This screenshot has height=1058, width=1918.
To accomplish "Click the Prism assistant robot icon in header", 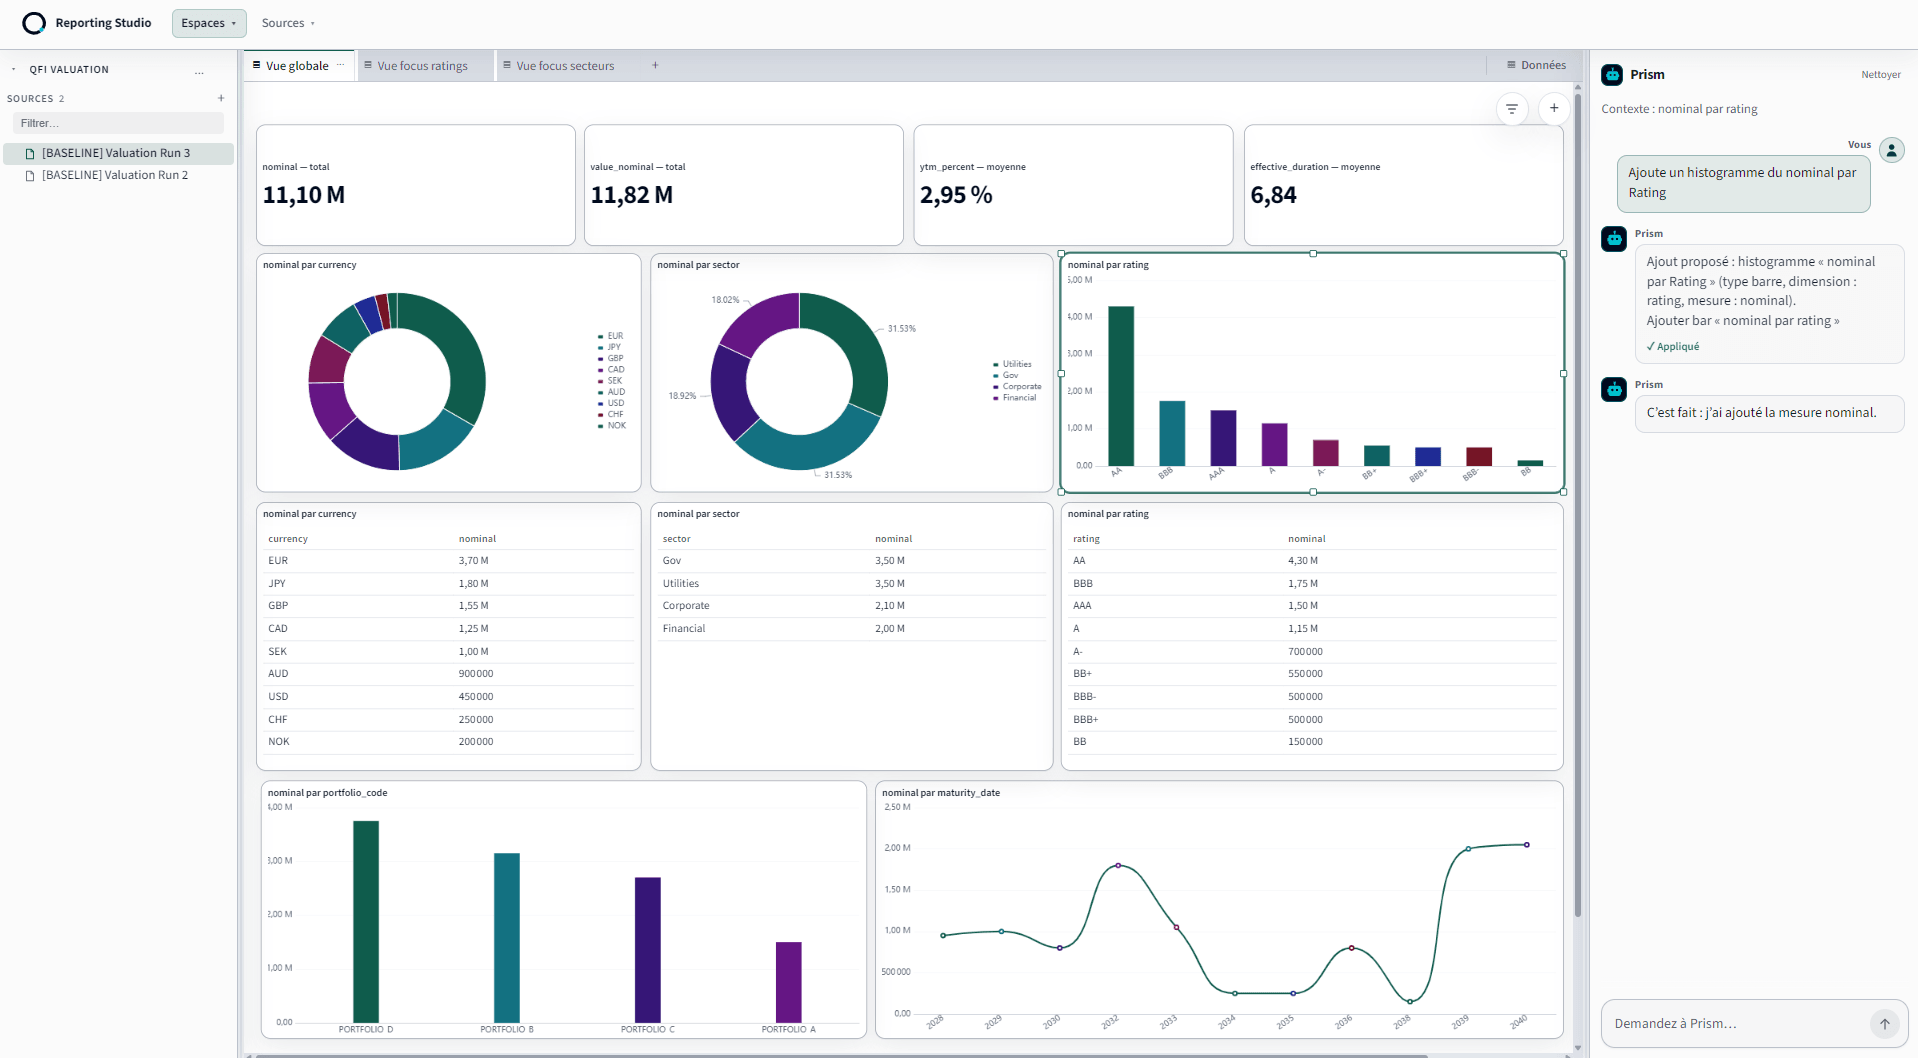I will click(1612, 75).
